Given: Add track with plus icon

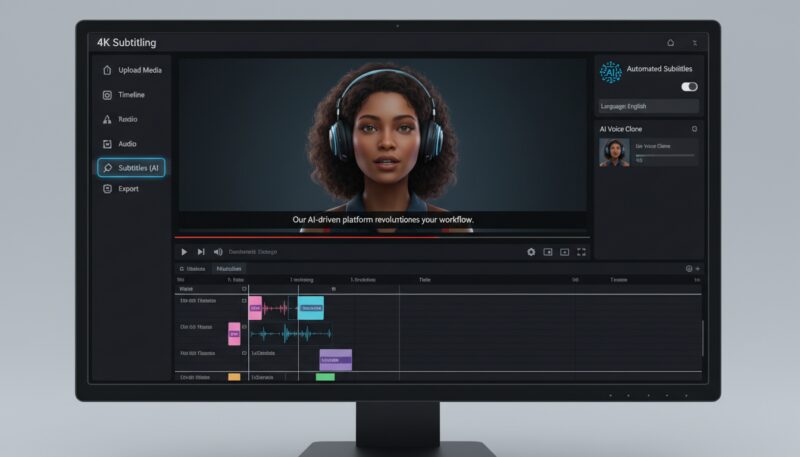Looking at the screenshot, I should pos(697,269).
